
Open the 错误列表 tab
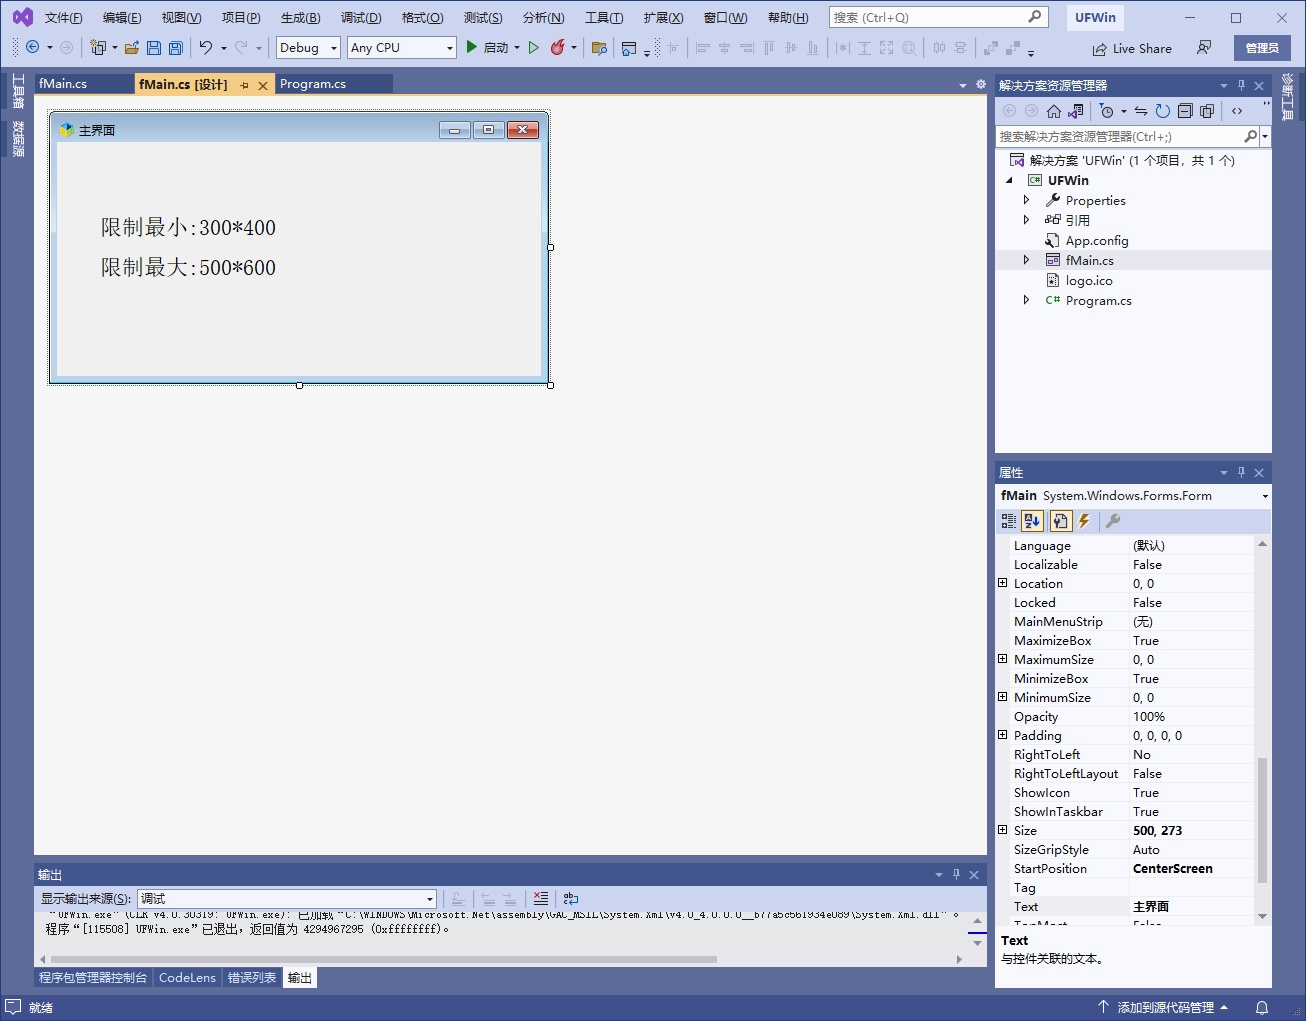tap(252, 978)
